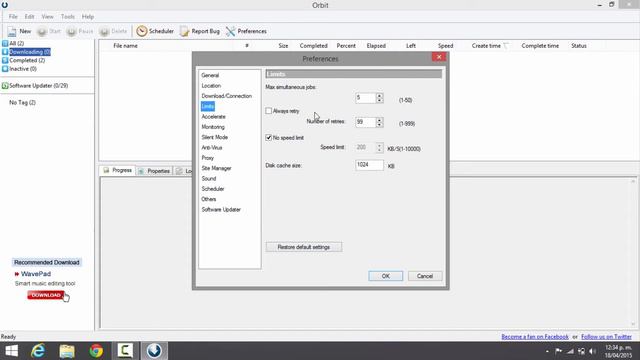Open Preferences from the toolbar
Viewport: 640px width, 360px height.
[x=246, y=31]
